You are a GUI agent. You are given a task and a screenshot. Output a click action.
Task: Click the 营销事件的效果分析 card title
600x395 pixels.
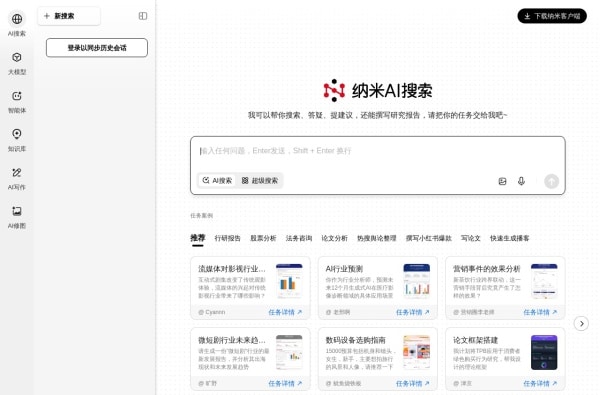click(x=486, y=269)
